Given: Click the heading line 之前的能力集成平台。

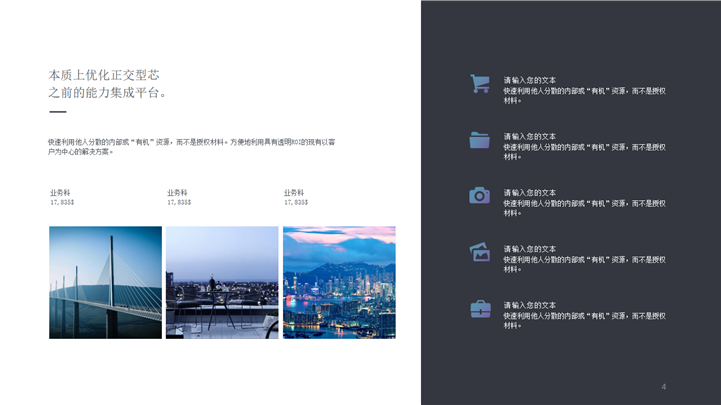Looking at the screenshot, I should (108, 93).
